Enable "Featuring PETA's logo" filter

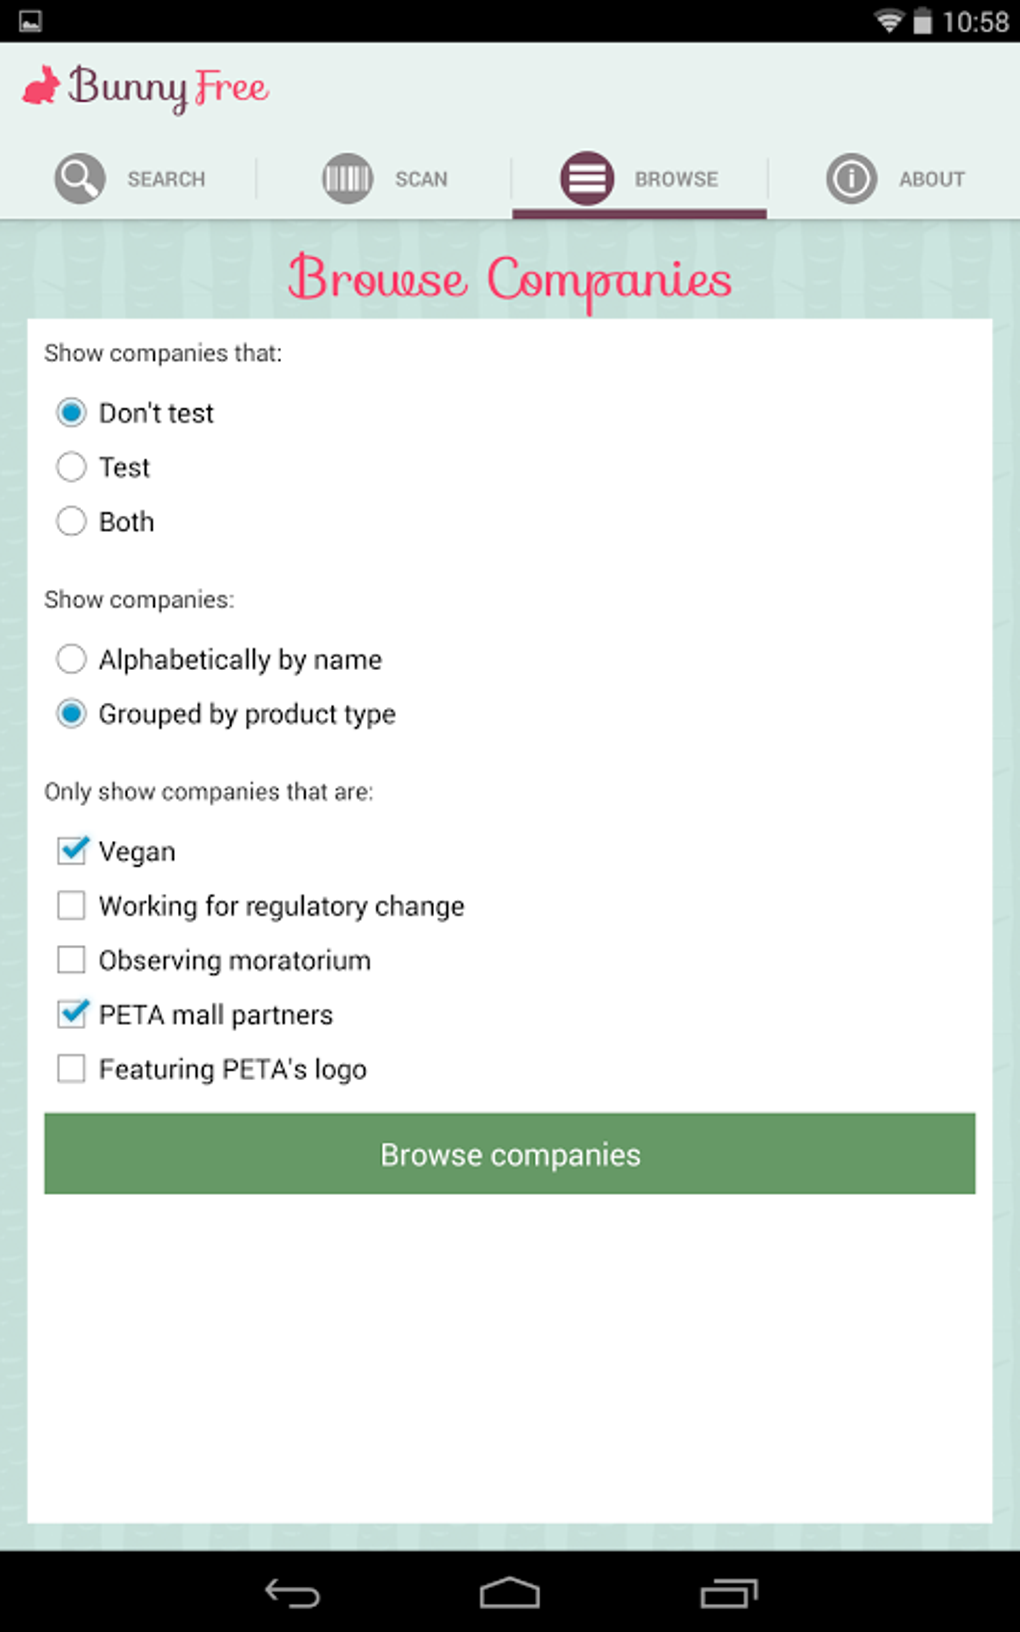(x=72, y=1069)
